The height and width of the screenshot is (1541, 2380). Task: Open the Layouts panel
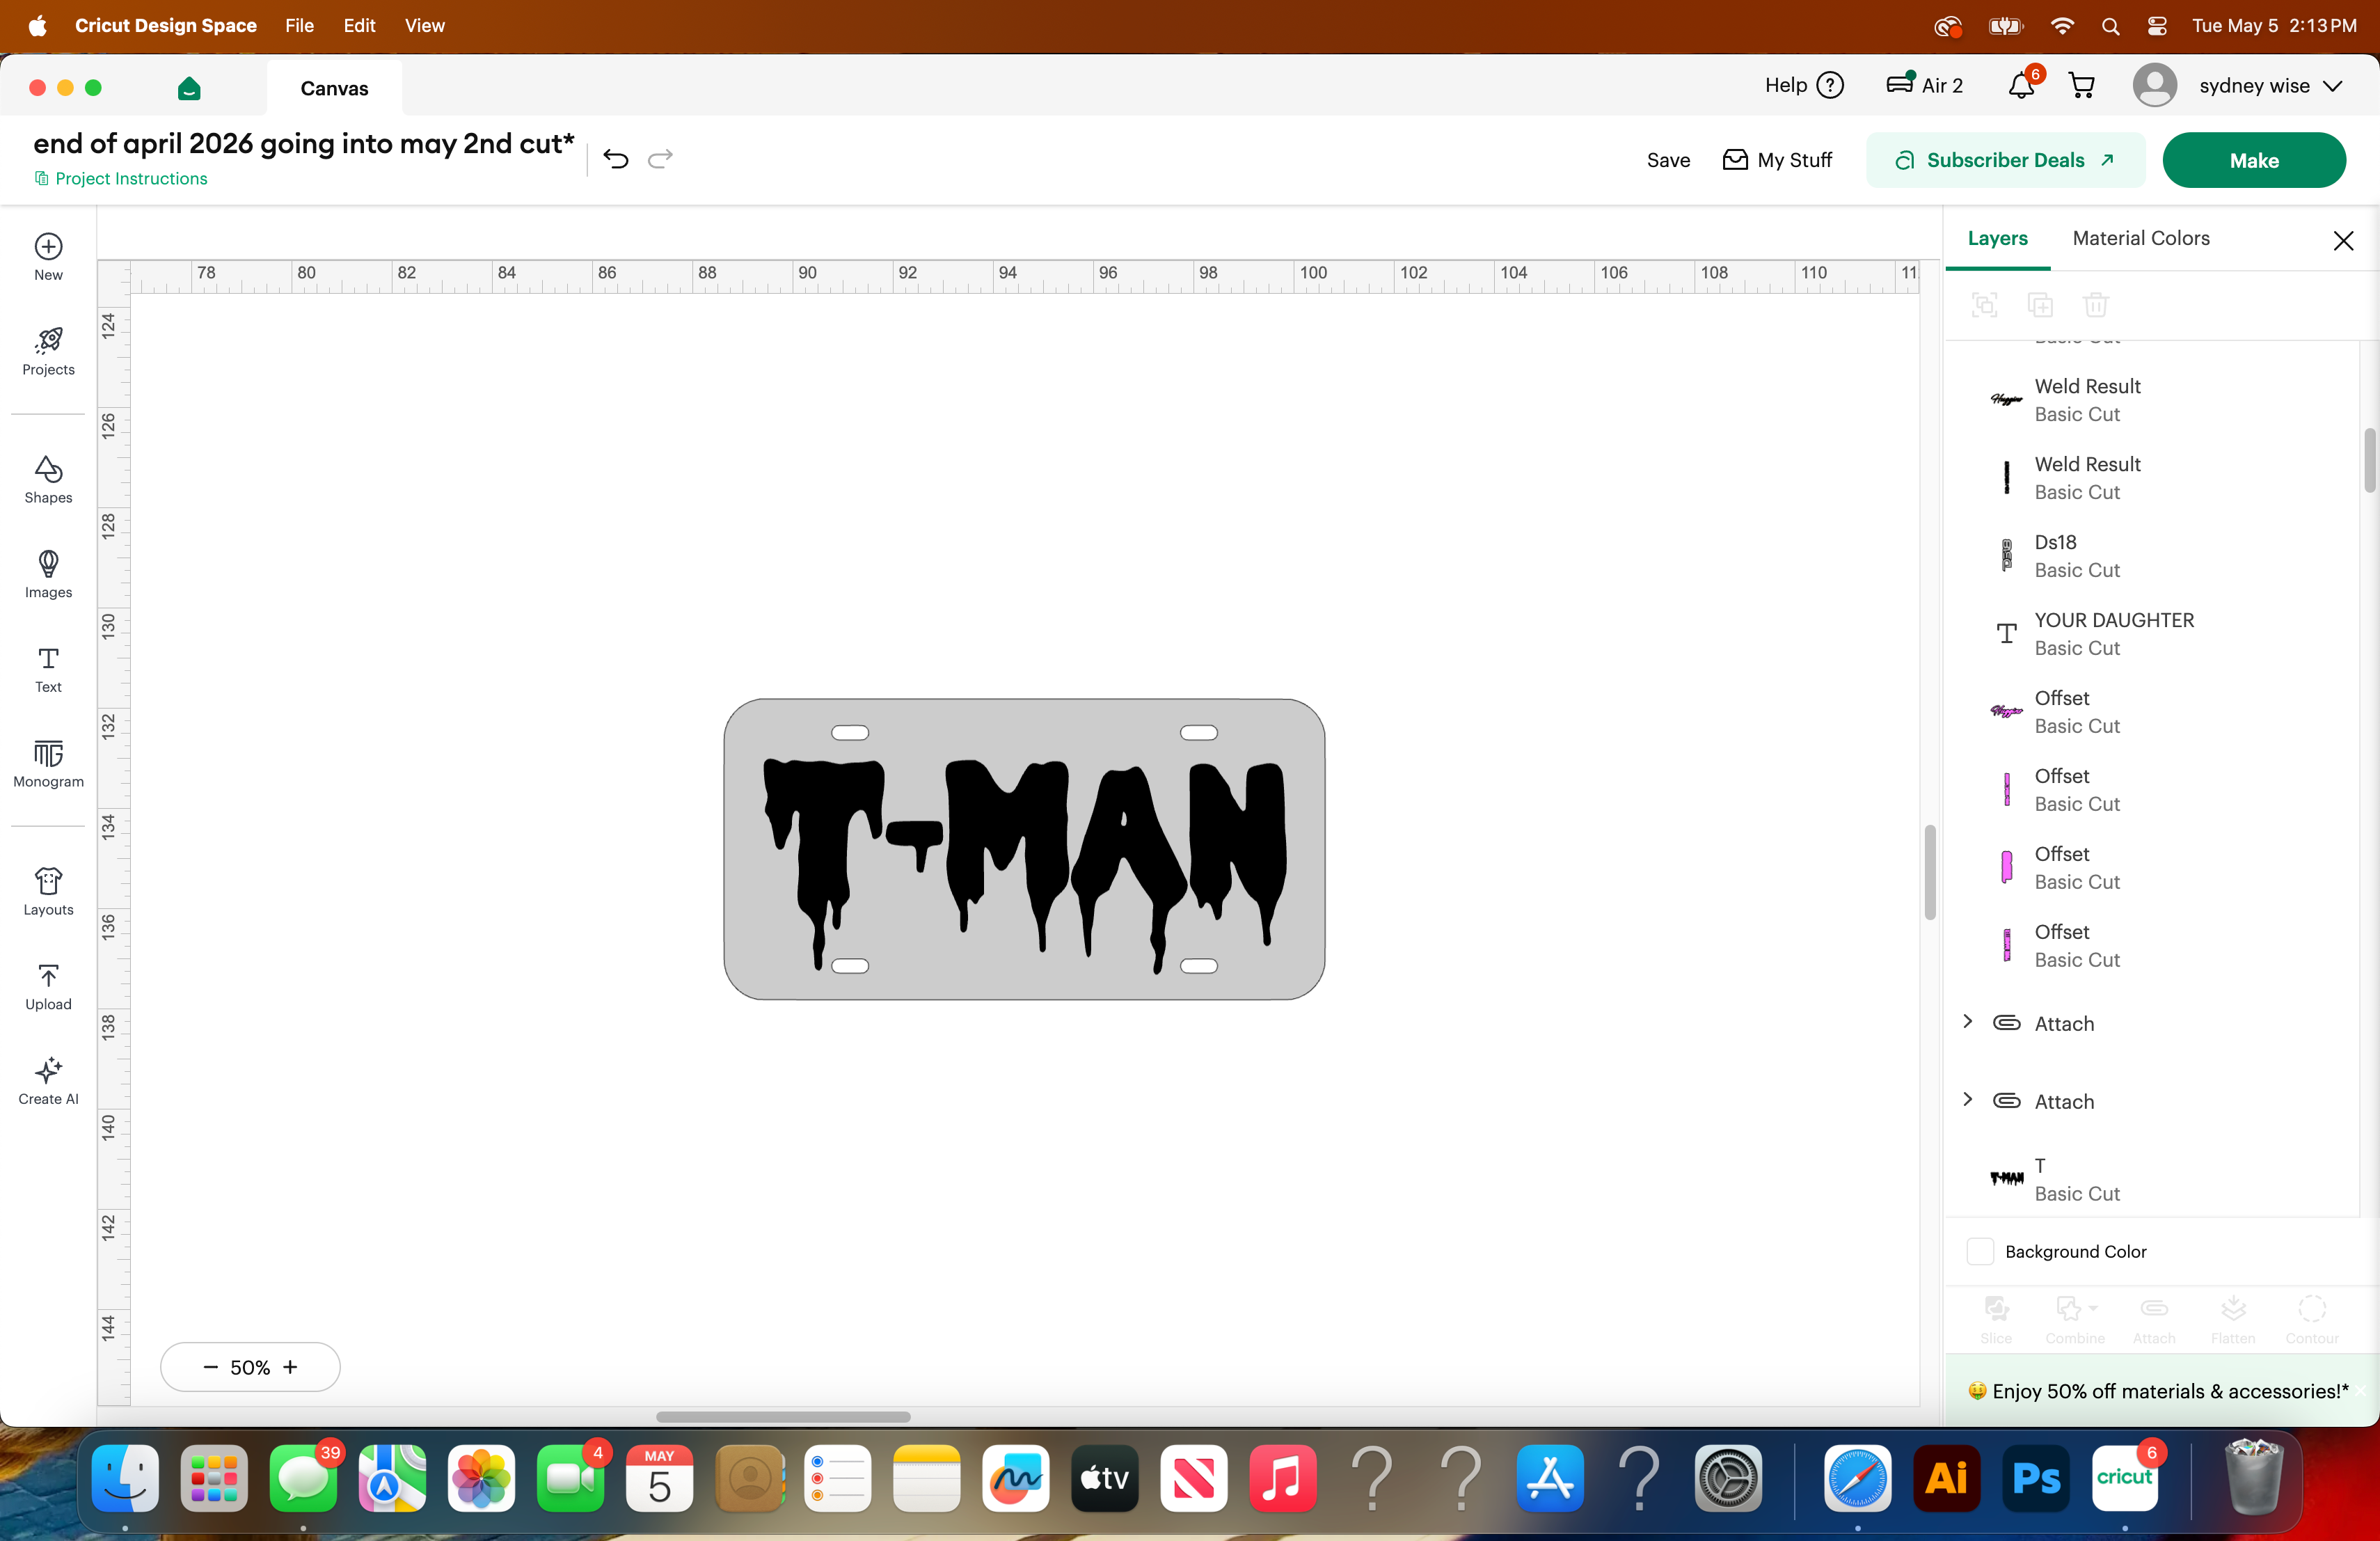pyautogui.click(x=48, y=892)
